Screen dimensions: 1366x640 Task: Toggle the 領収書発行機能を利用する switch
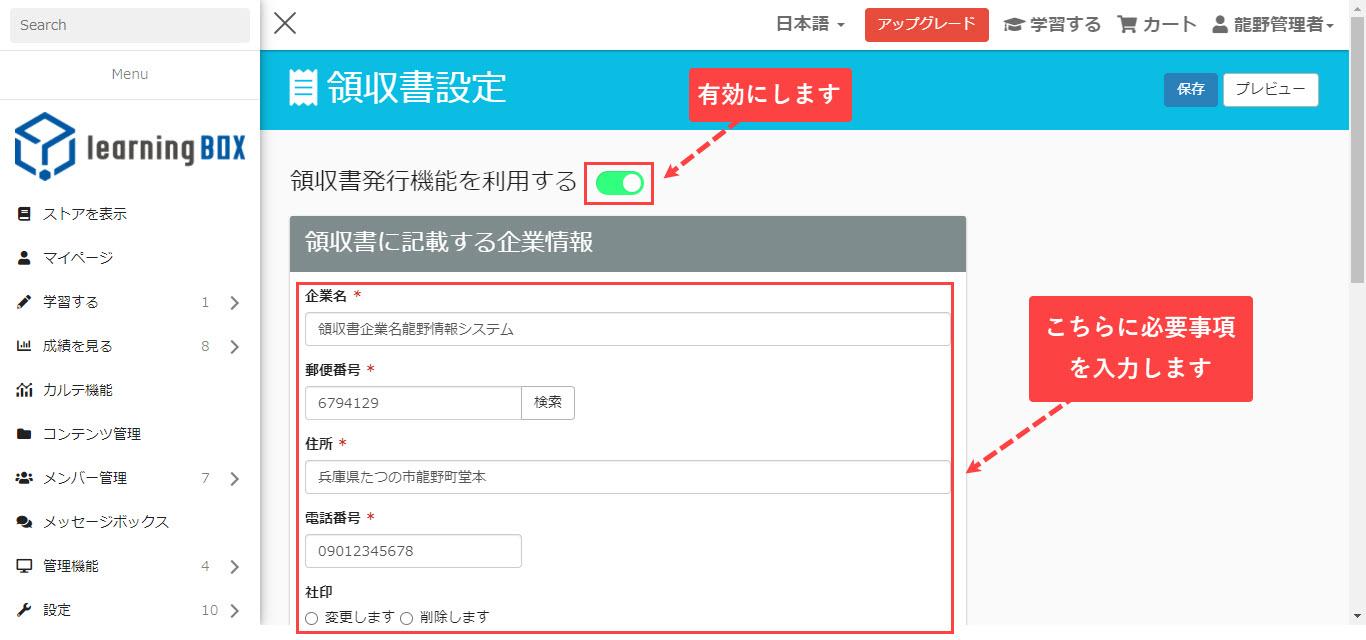coord(619,183)
